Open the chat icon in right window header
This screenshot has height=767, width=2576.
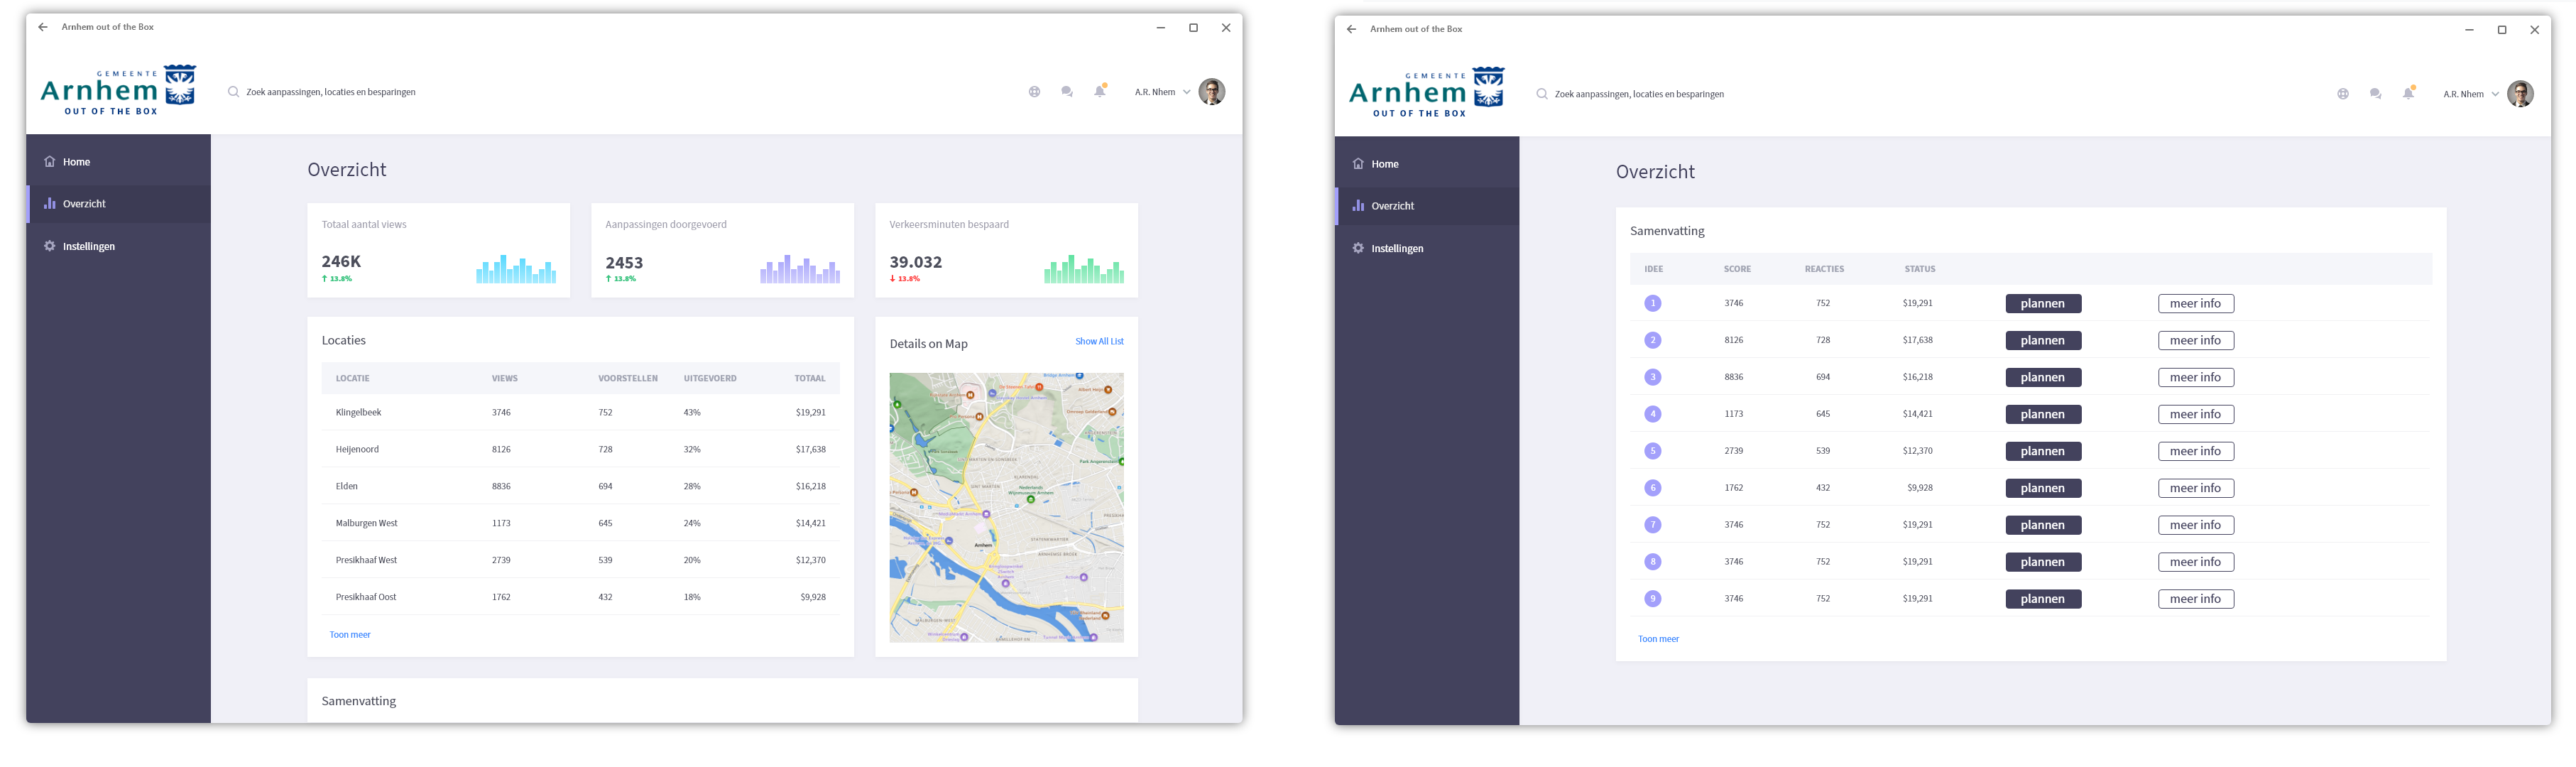[x=2375, y=94]
